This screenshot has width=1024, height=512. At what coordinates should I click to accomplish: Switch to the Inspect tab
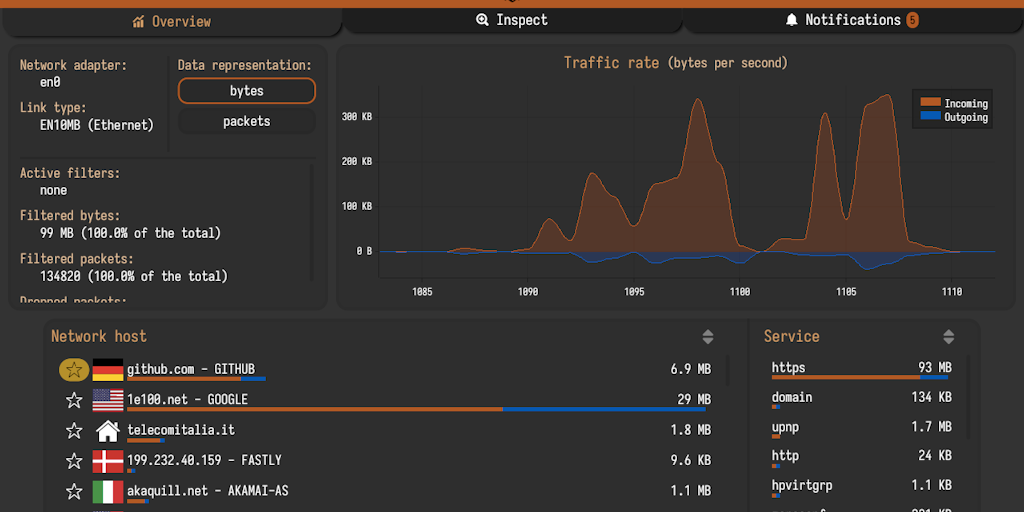pos(512,20)
